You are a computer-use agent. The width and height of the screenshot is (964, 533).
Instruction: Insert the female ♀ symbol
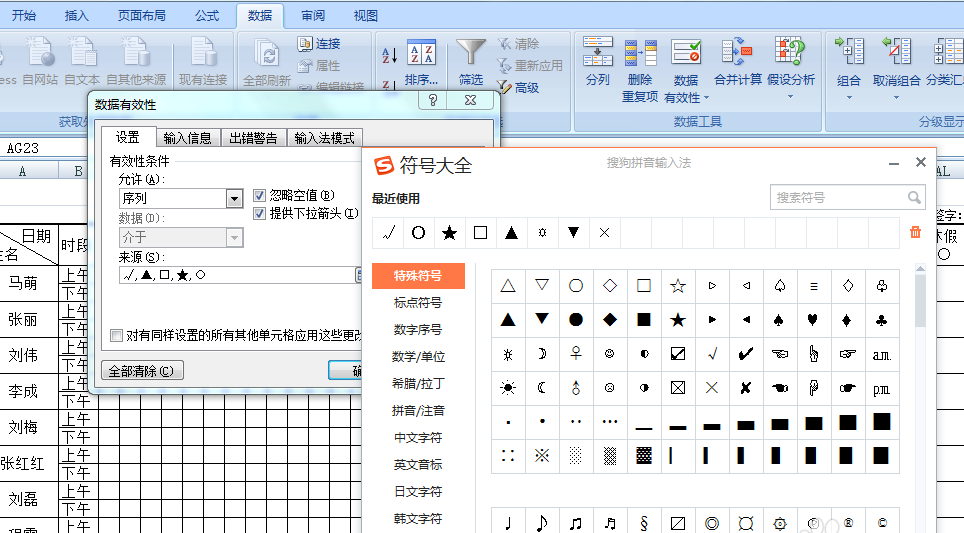click(575, 354)
